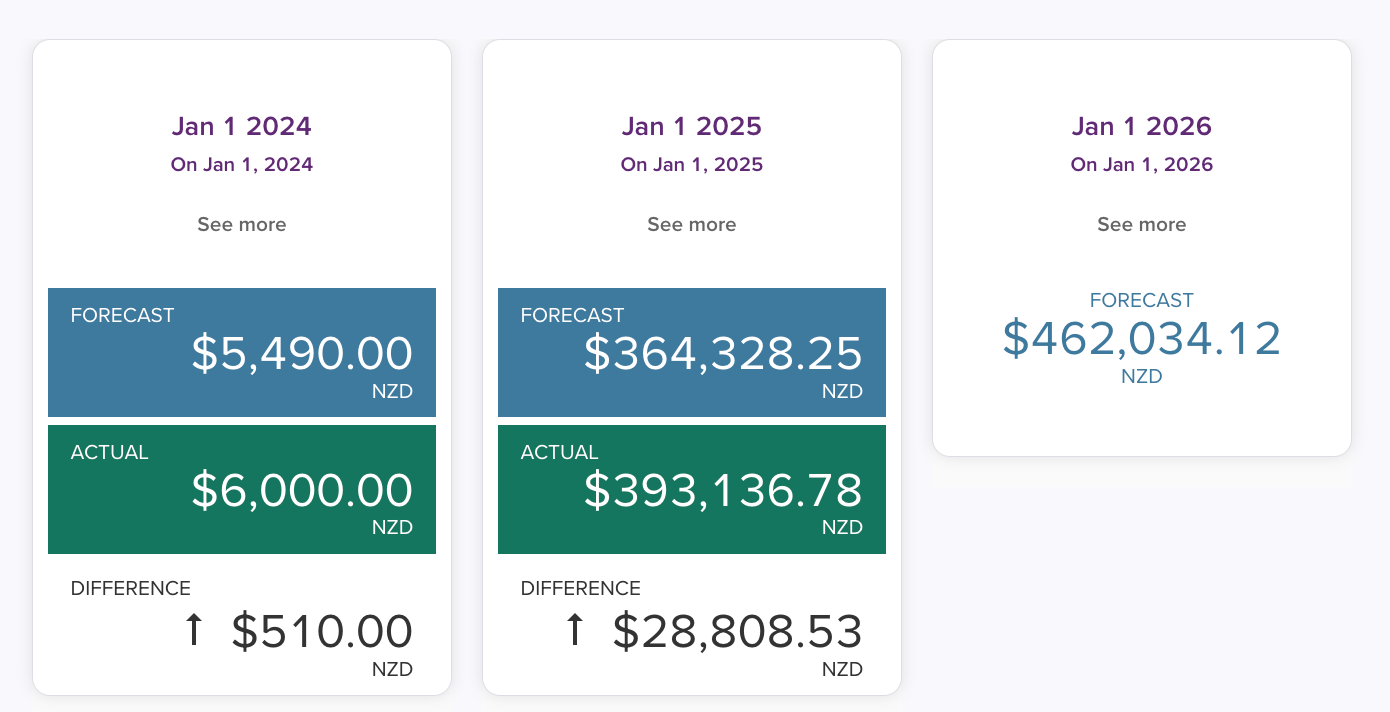The height and width of the screenshot is (712, 1390).
Task: Click the $28,808.53 difference amount
Action: [x=737, y=632]
